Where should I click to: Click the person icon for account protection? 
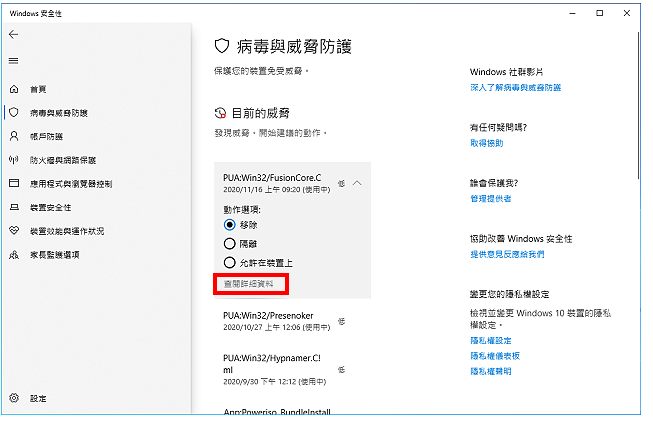(14, 136)
